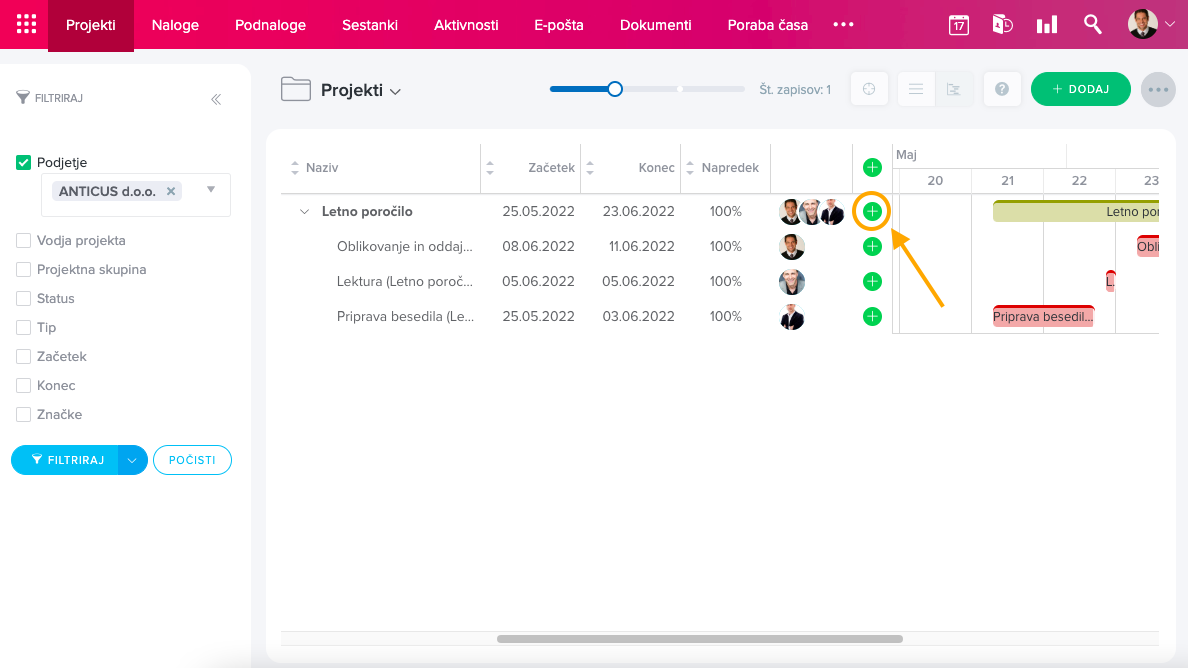The image size is (1188, 668).
Task: Collapse the filter sidebar panel
Action: [x=216, y=99]
